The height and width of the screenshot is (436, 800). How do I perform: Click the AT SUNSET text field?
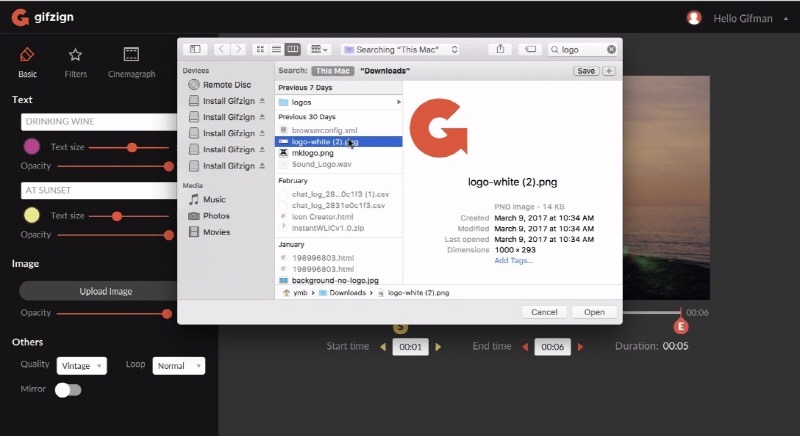(x=99, y=190)
